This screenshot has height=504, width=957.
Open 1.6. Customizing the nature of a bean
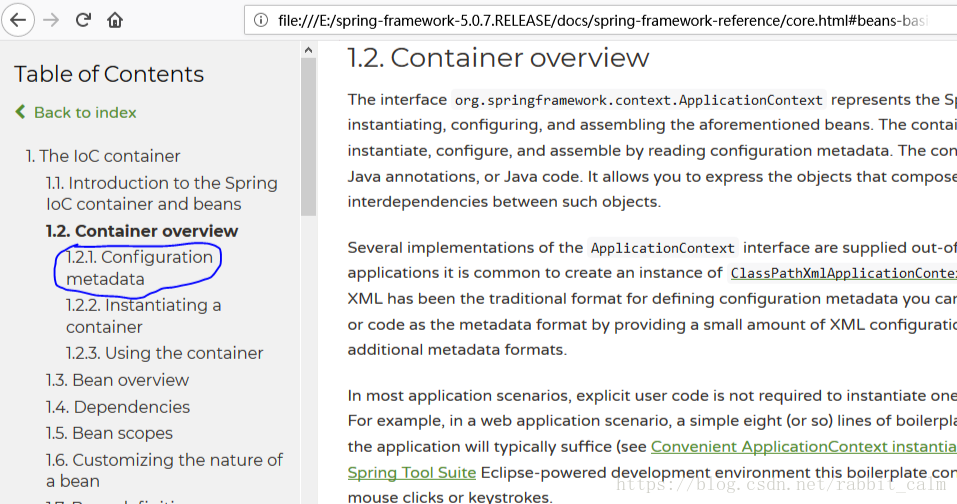click(164, 470)
